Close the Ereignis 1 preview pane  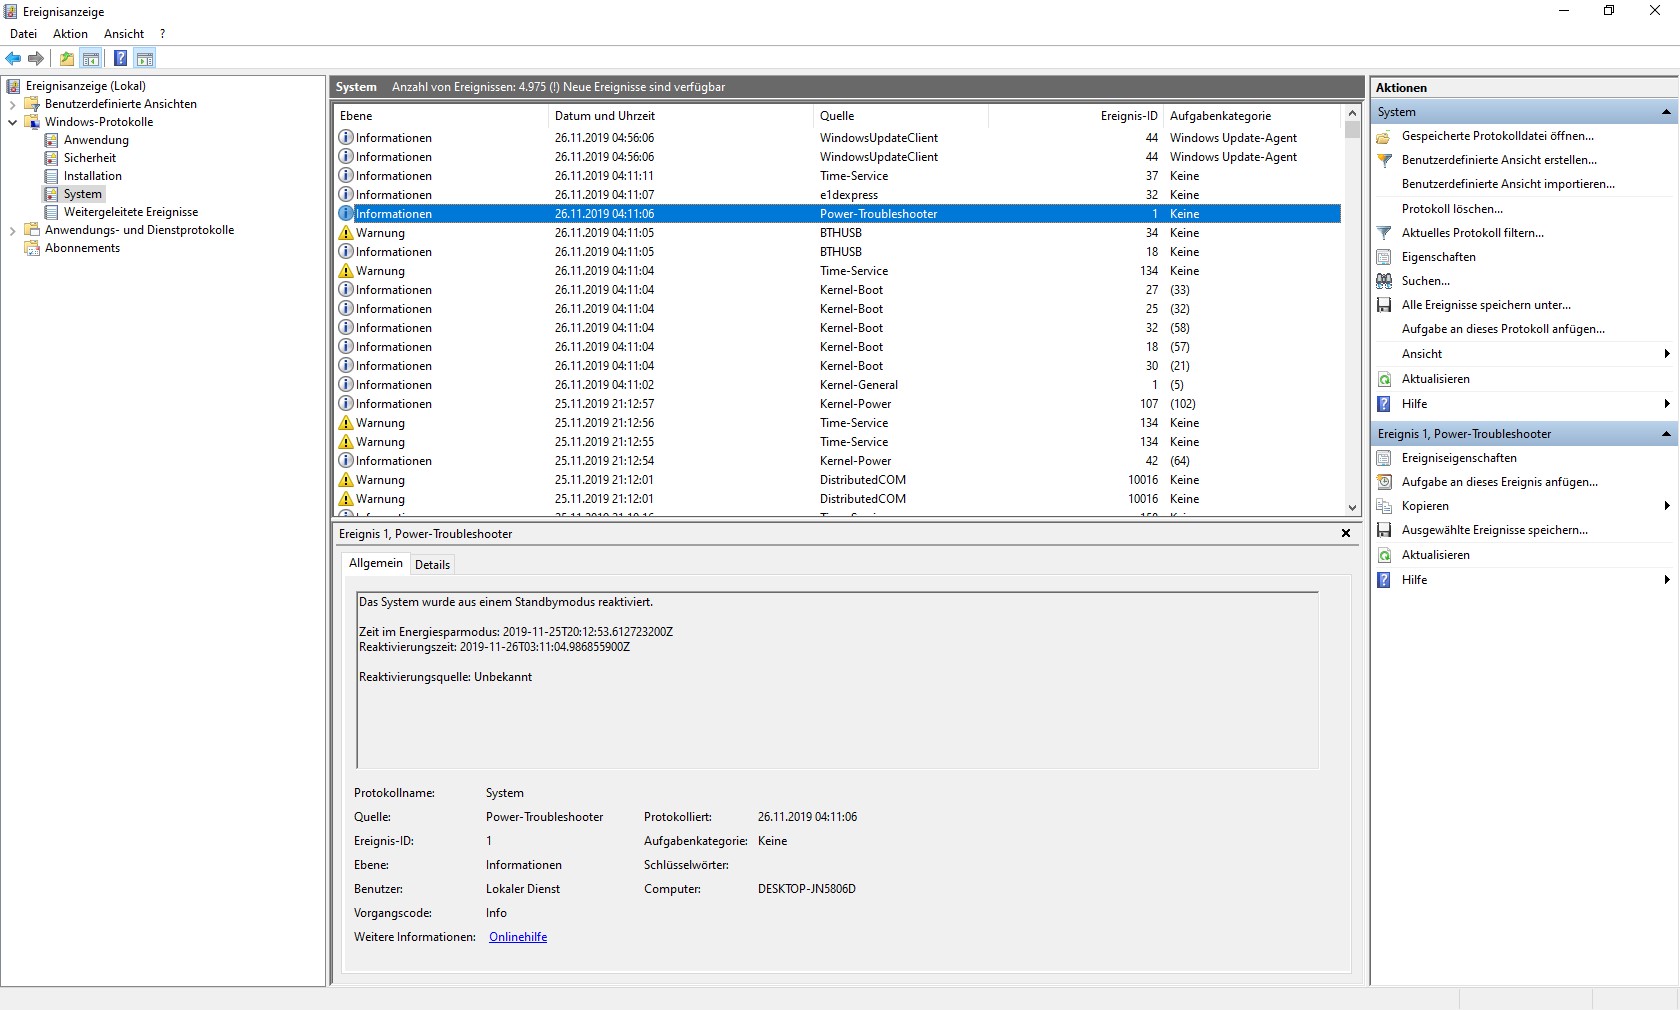coord(1346,533)
